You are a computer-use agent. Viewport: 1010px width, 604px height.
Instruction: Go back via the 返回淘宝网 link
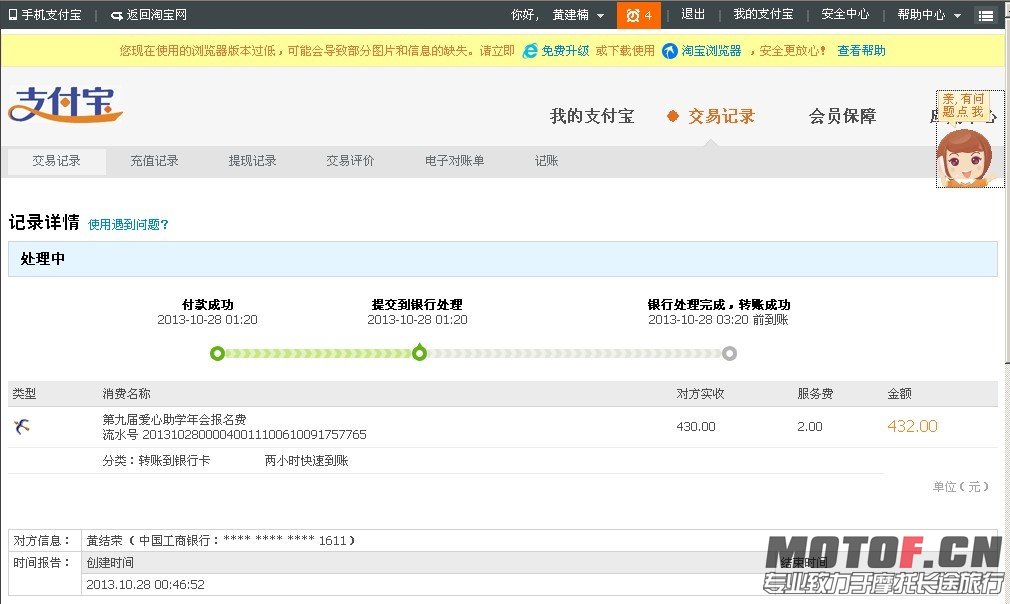[157, 15]
